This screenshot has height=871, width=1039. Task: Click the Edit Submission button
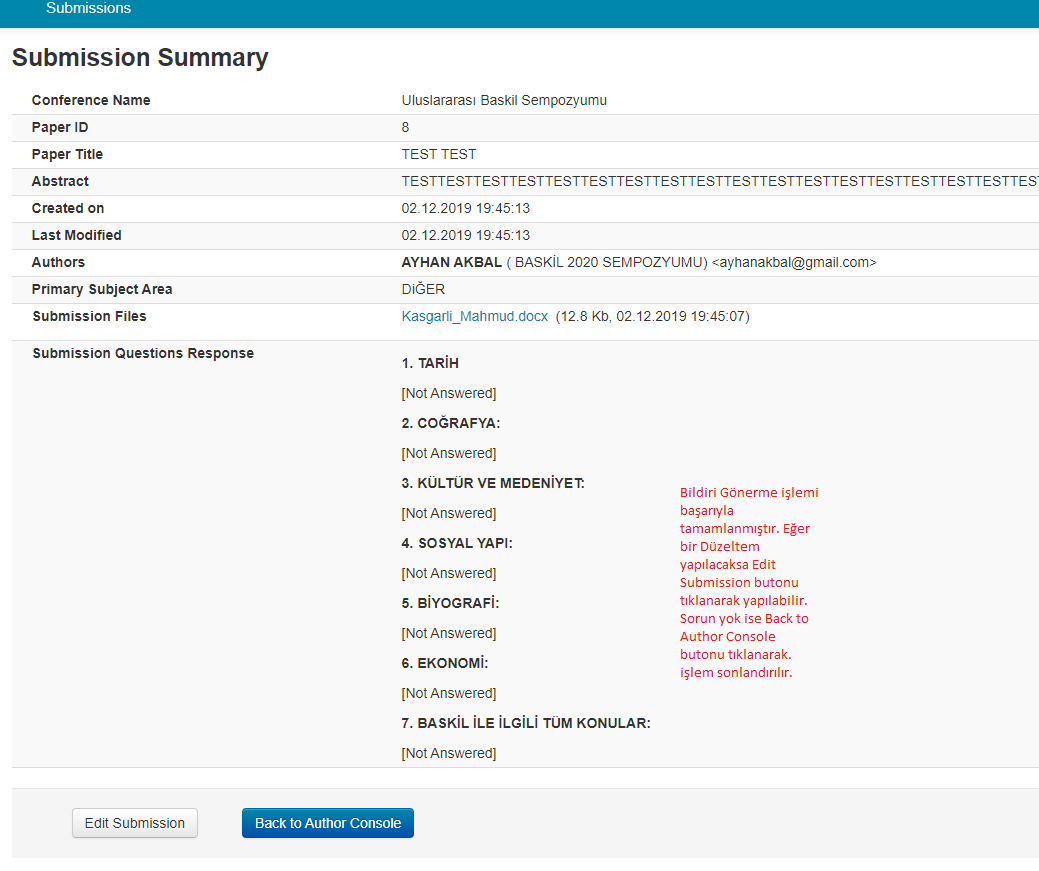click(135, 823)
